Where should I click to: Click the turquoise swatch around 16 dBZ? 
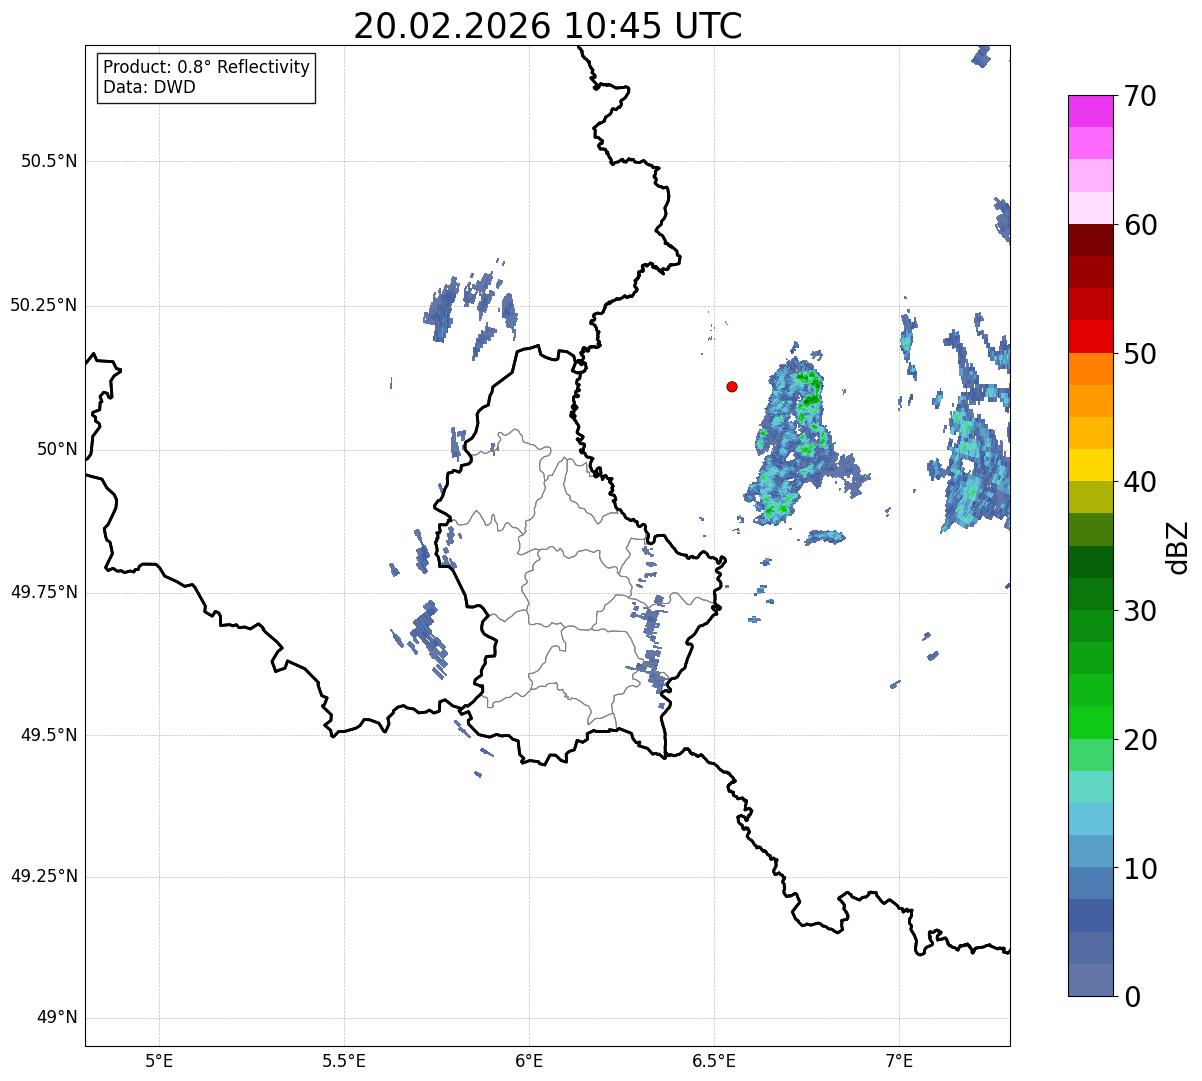1091,787
